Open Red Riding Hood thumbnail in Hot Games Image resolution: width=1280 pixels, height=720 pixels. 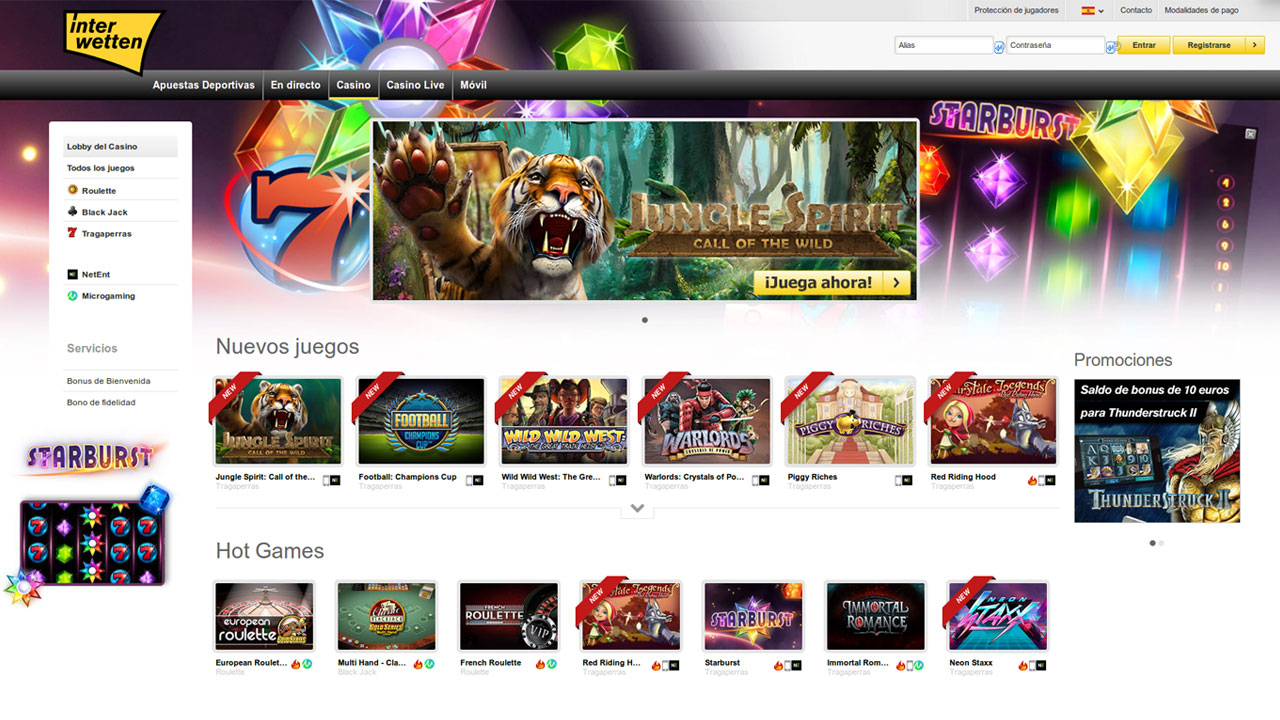(x=631, y=617)
